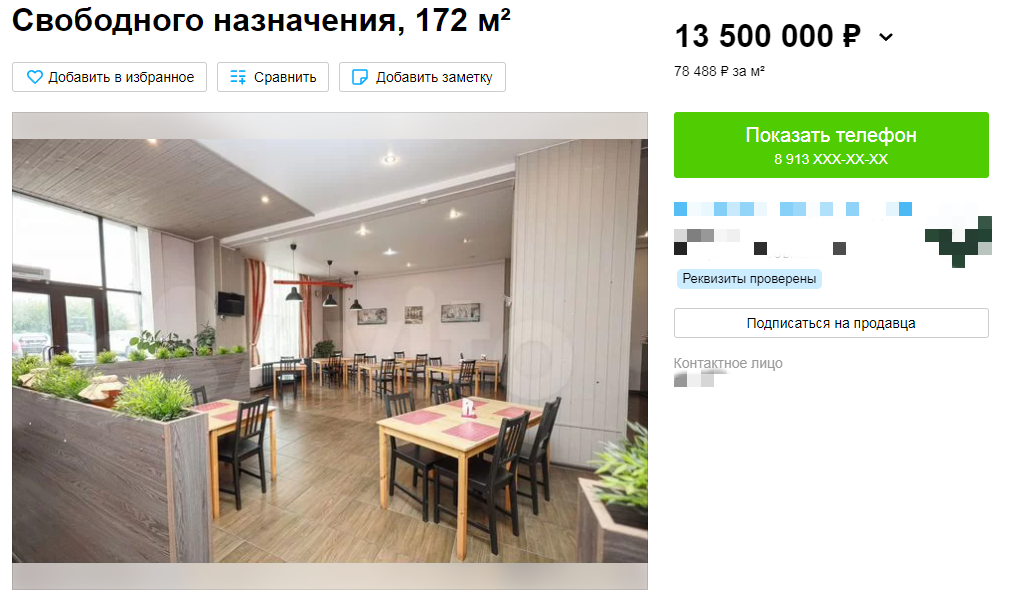Add a note via Добавить заметку
The width and height of the screenshot is (1017, 599).
tap(422, 77)
